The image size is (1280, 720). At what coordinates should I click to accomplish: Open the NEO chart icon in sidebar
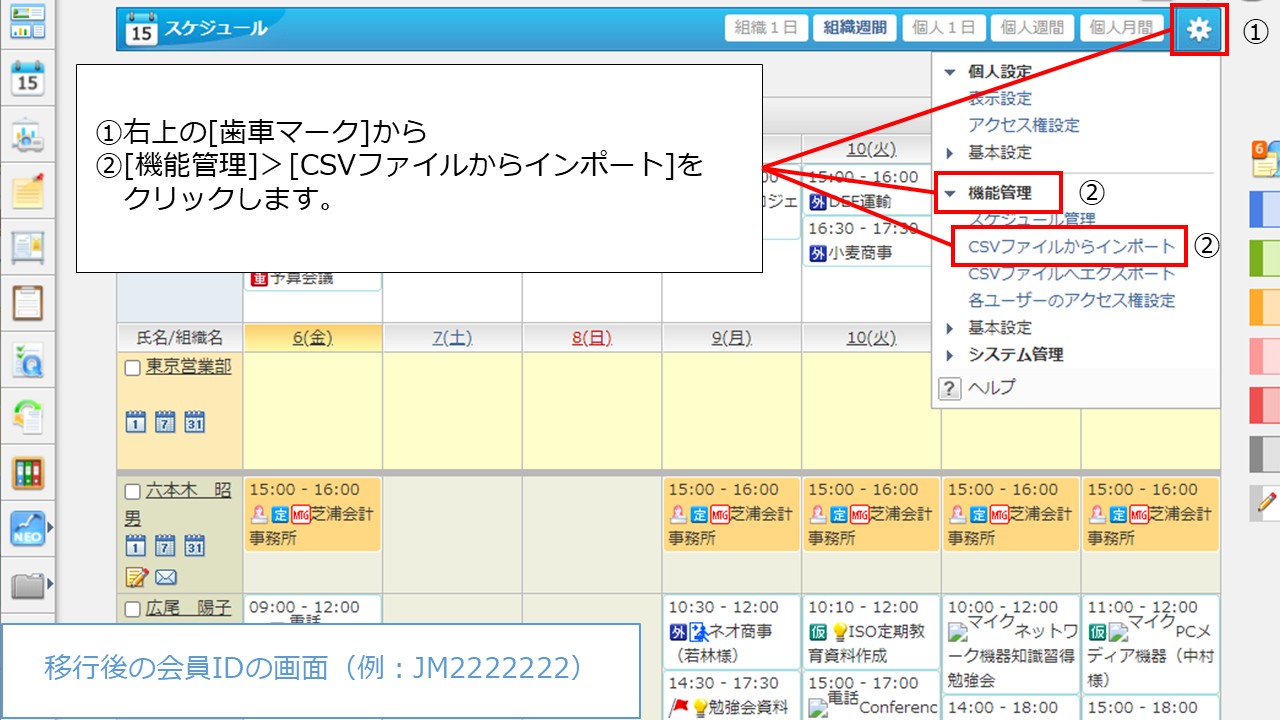(28, 530)
